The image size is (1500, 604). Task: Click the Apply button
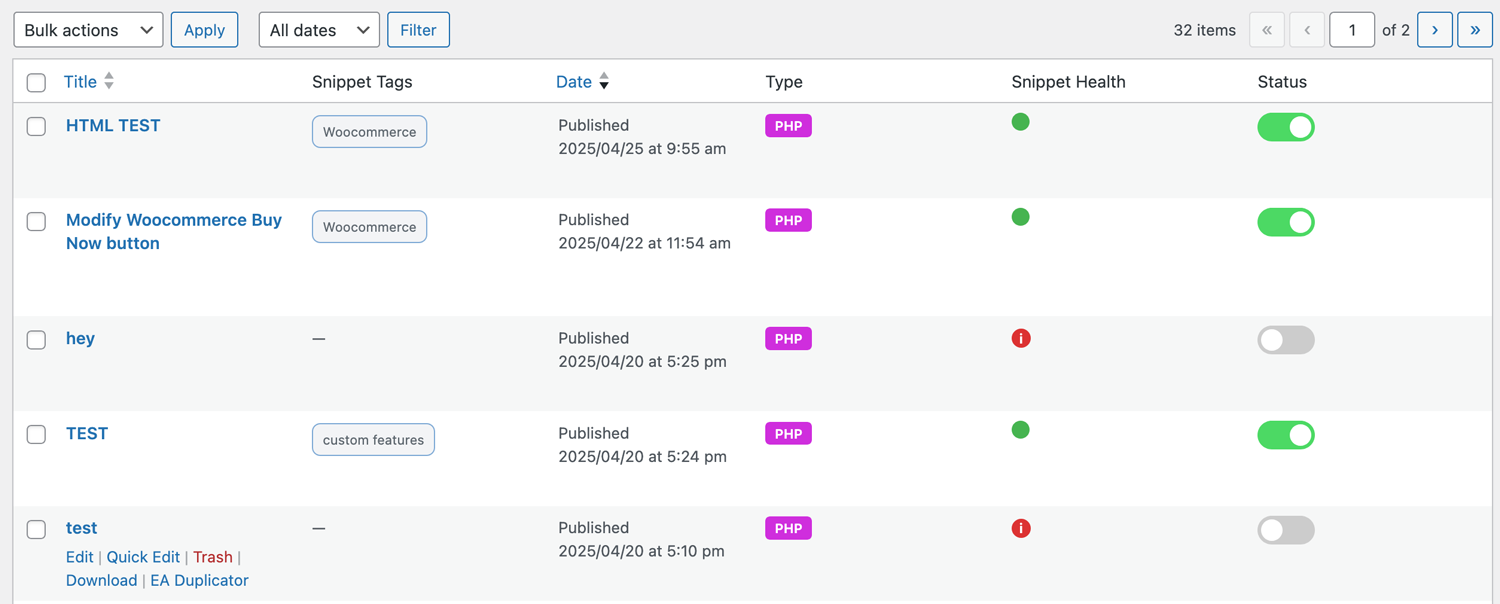[204, 29]
